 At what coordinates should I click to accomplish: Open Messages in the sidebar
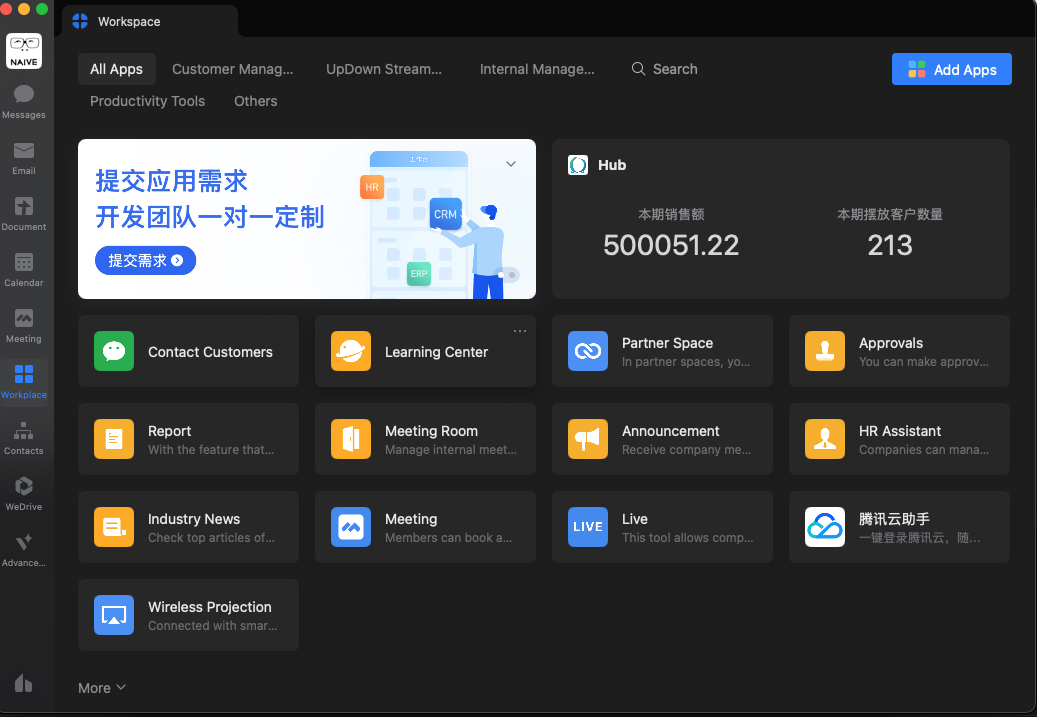pyautogui.click(x=24, y=103)
